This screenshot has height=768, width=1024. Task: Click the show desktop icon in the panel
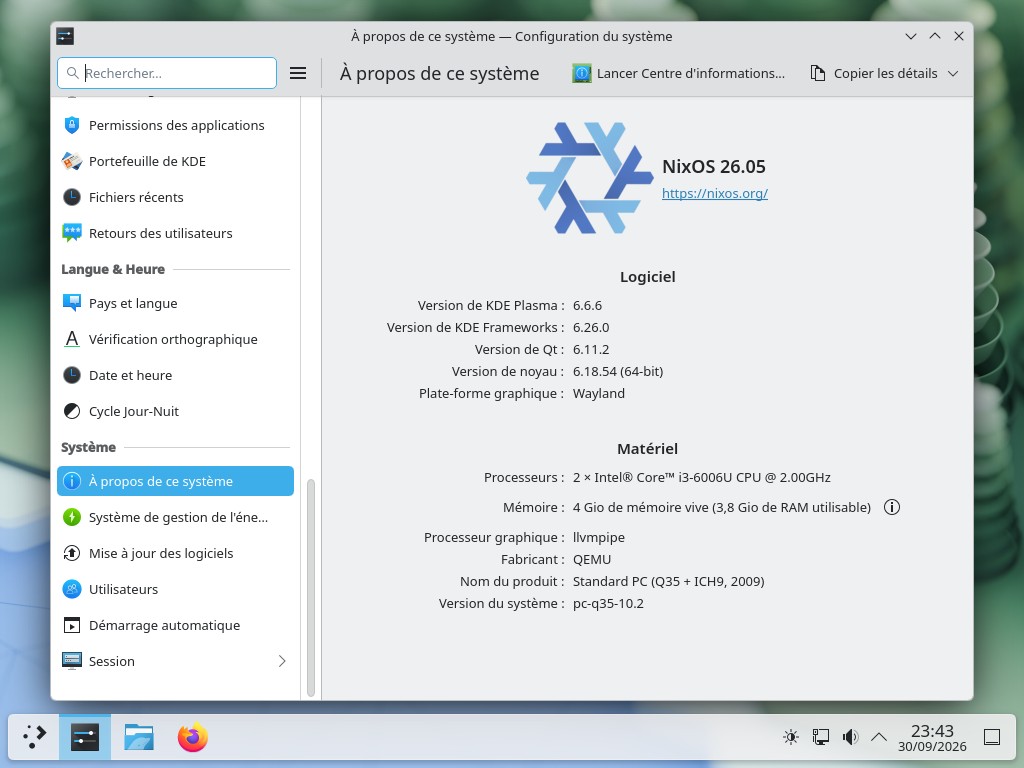(x=992, y=737)
